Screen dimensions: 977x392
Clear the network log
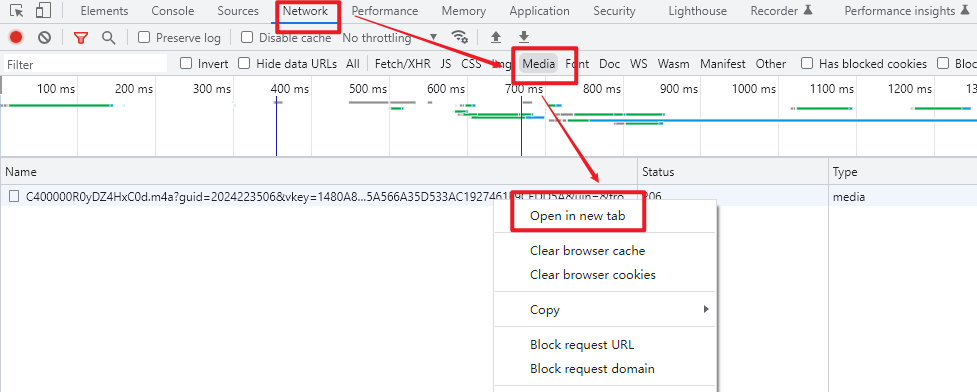click(x=44, y=37)
